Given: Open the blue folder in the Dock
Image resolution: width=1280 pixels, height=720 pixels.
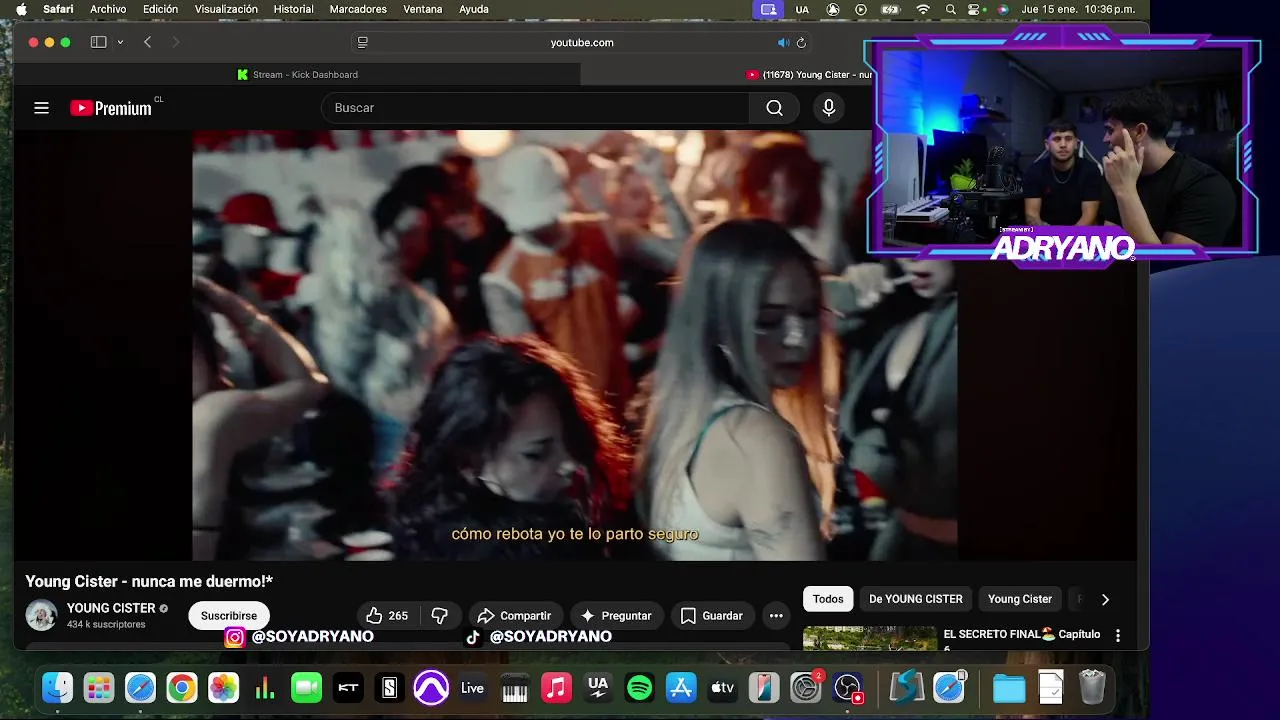Looking at the screenshot, I should click(1009, 688).
